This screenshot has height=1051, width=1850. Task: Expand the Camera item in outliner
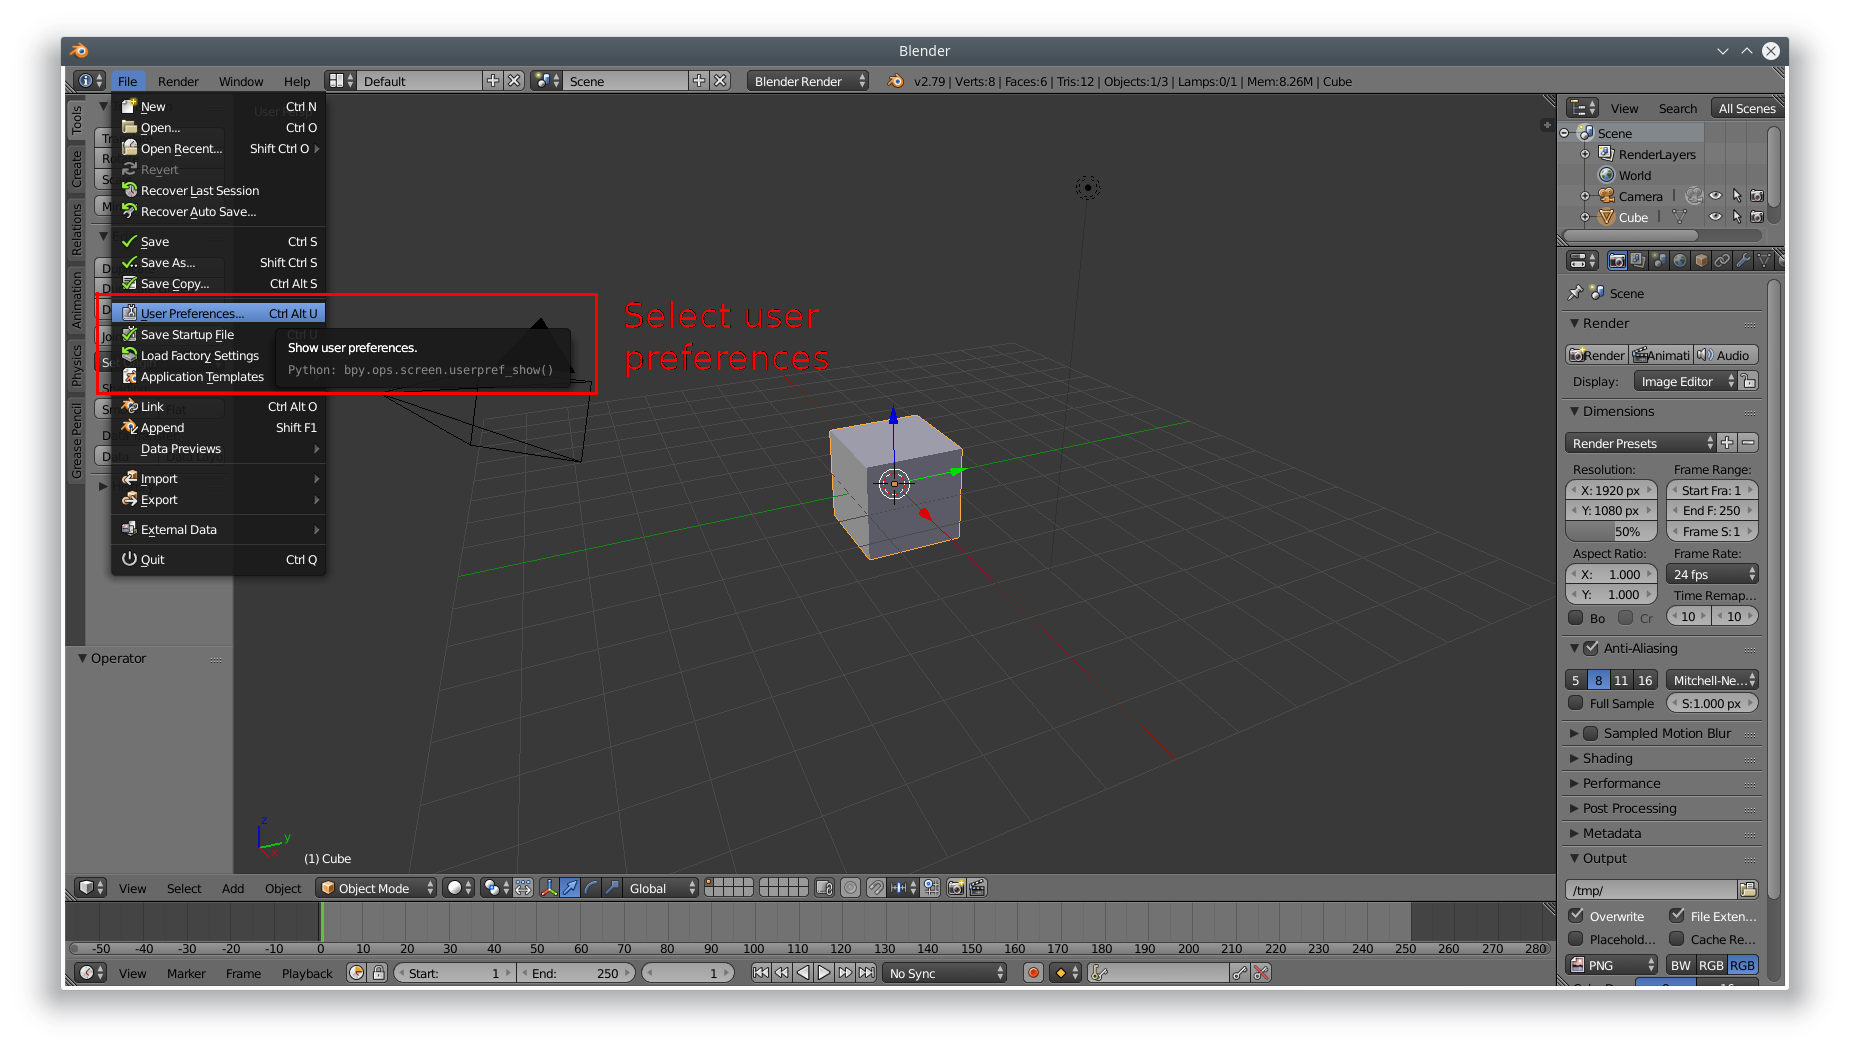(1585, 196)
